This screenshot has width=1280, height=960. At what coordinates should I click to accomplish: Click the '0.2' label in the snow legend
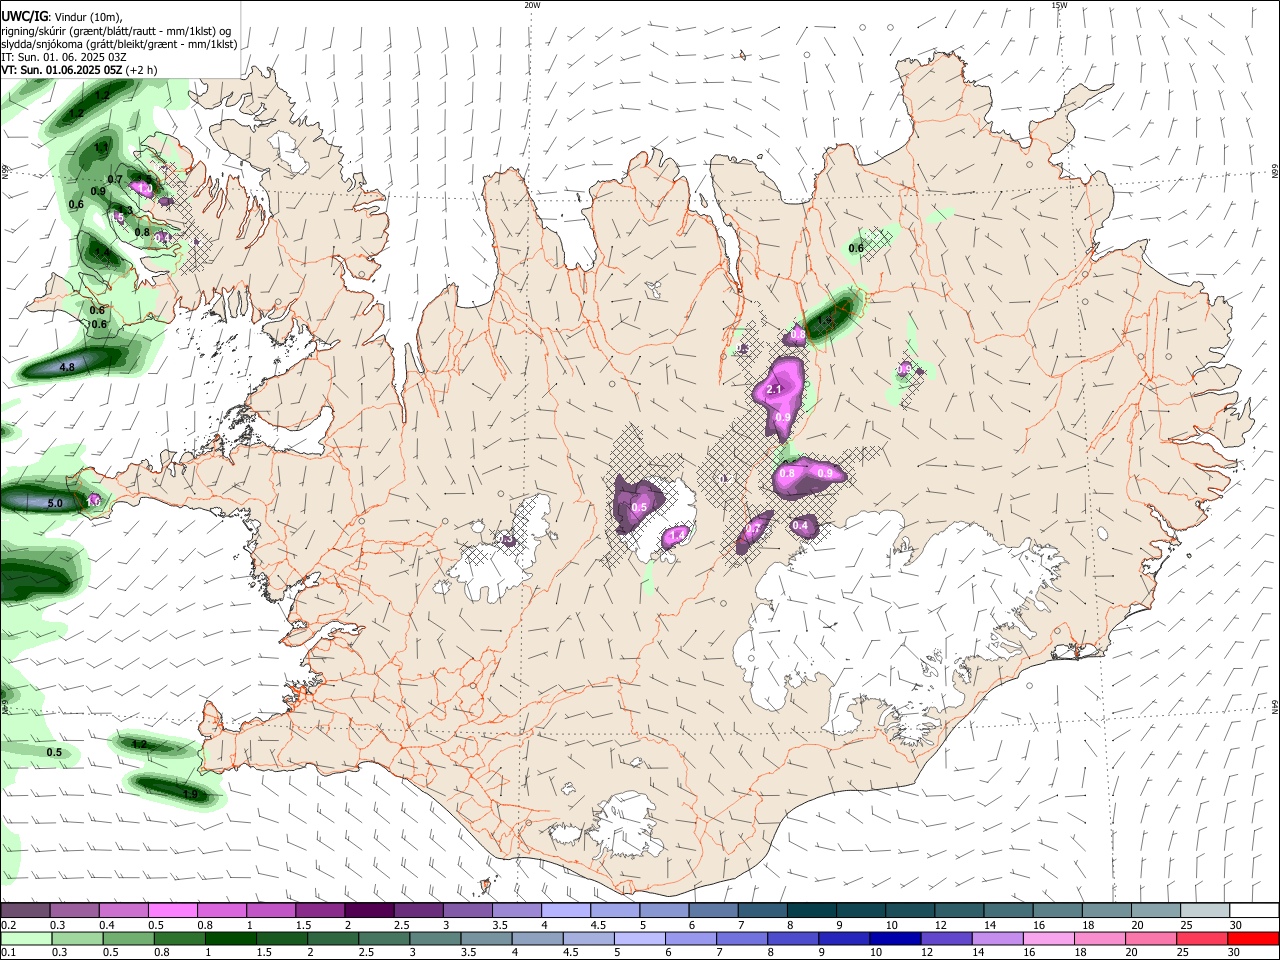[x=8, y=925]
